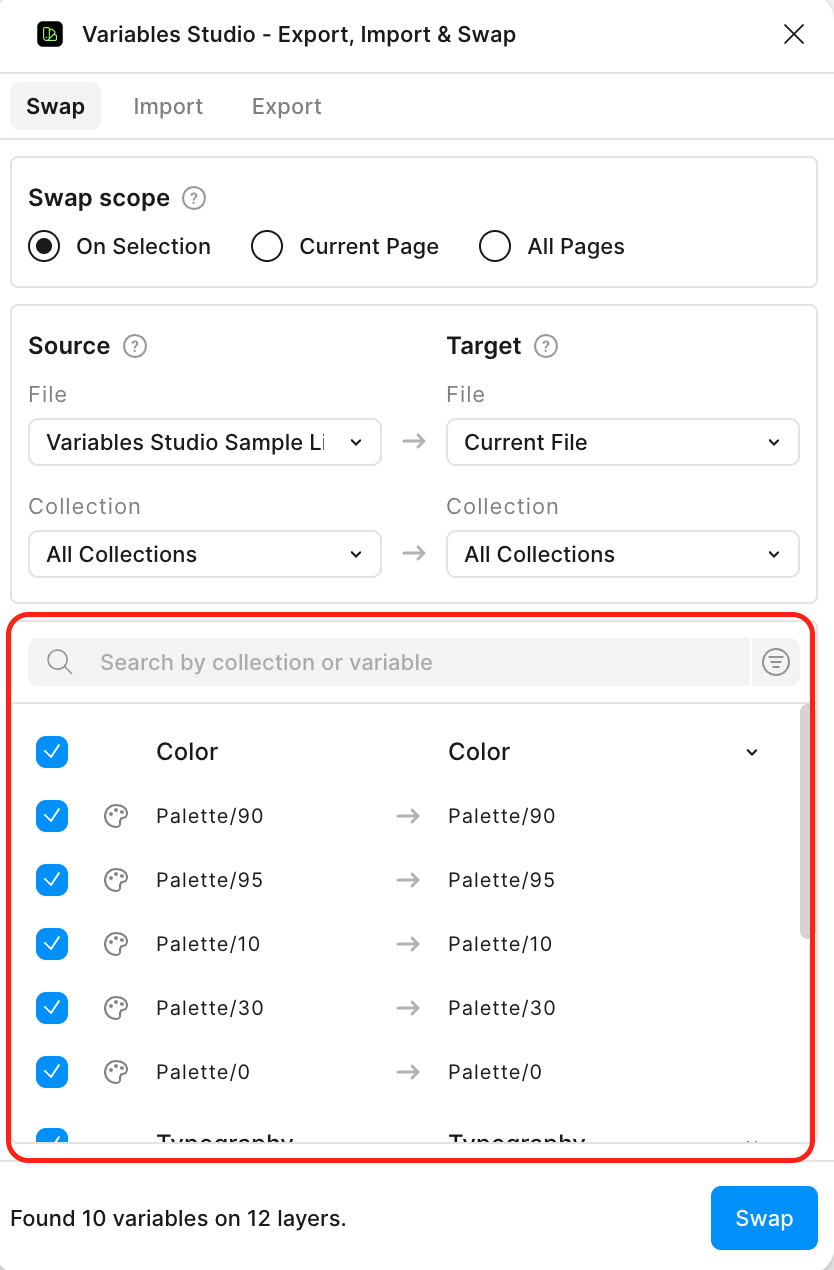
Task: Open the Variables Studio plugin logo icon
Action: [x=50, y=34]
